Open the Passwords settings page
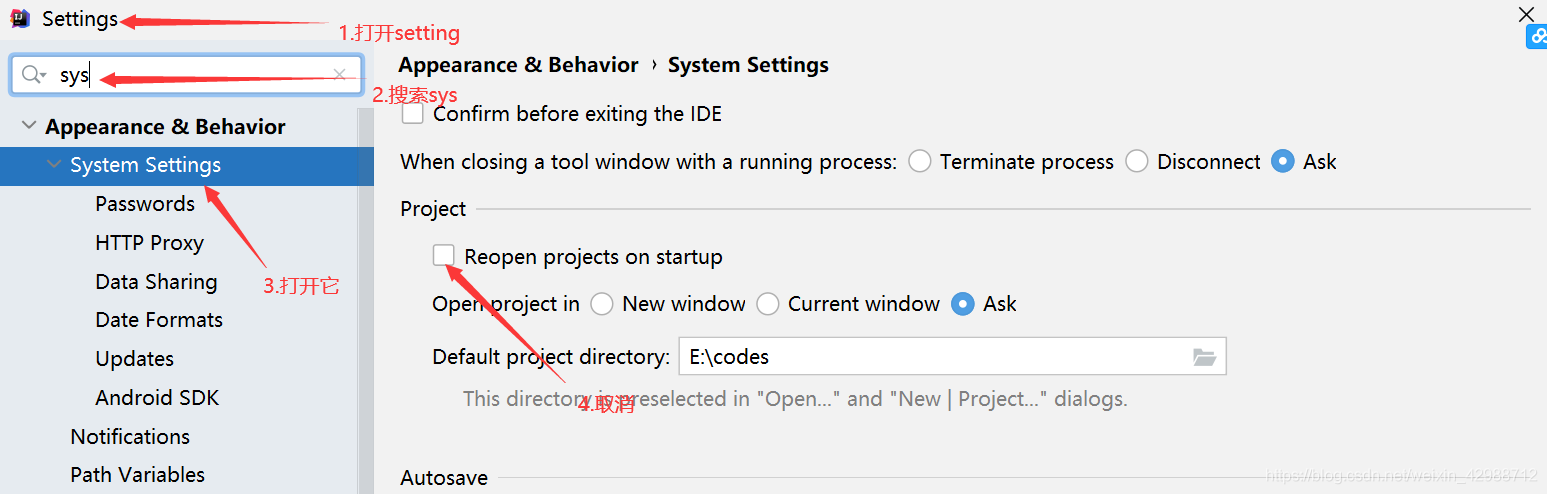This screenshot has height=494, width=1547. coord(145,204)
